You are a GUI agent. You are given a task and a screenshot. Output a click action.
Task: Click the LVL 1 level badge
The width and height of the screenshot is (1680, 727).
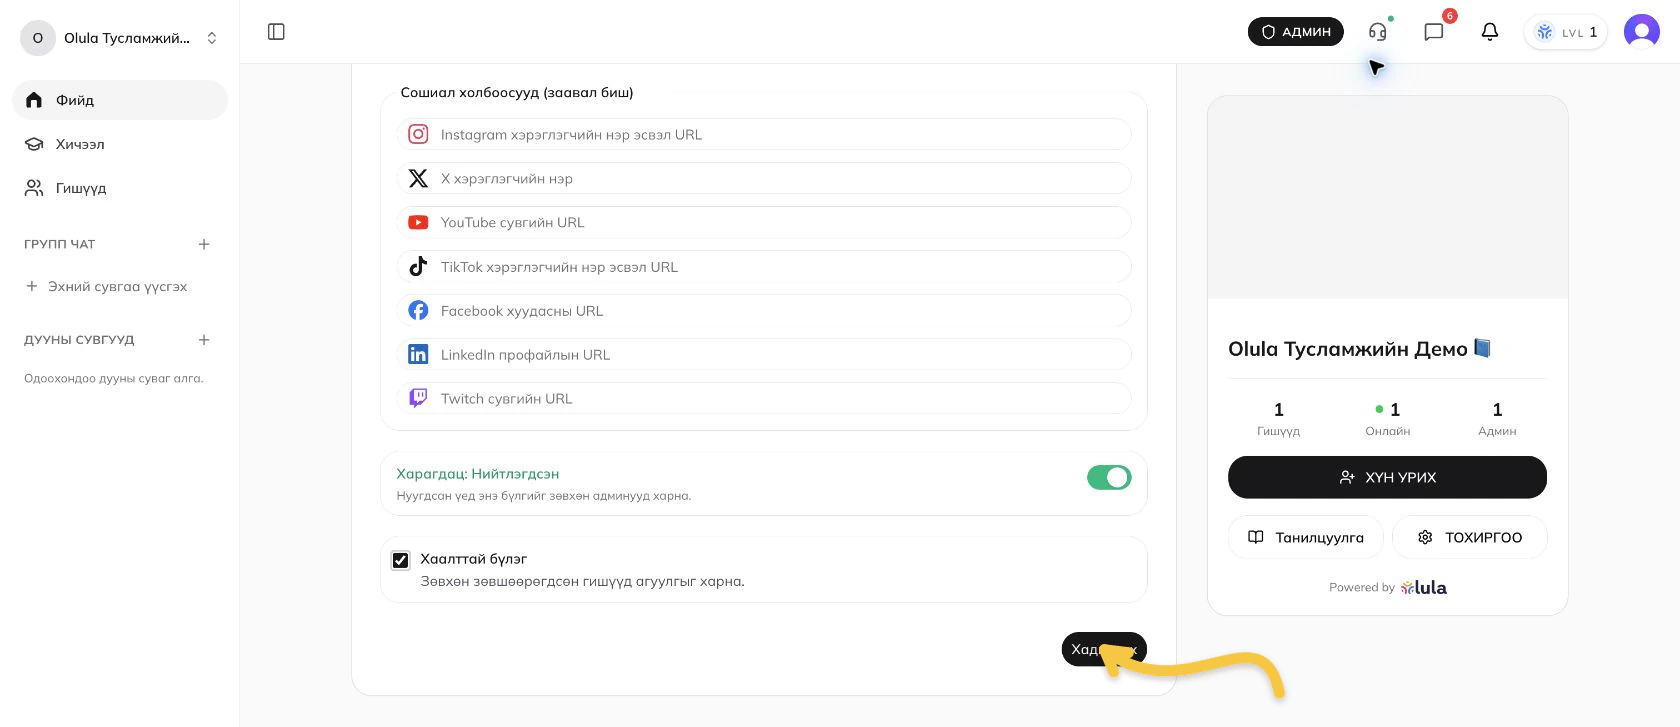point(1566,32)
